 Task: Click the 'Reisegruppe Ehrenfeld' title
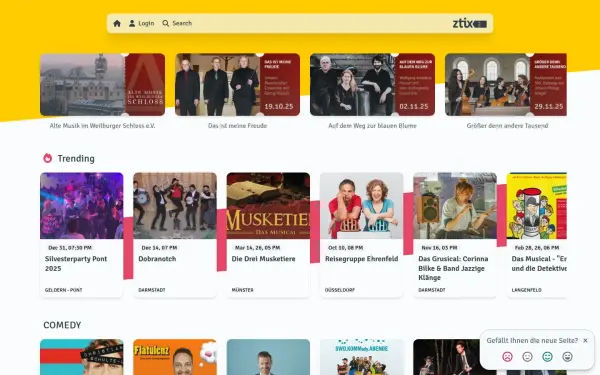point(362,259)
